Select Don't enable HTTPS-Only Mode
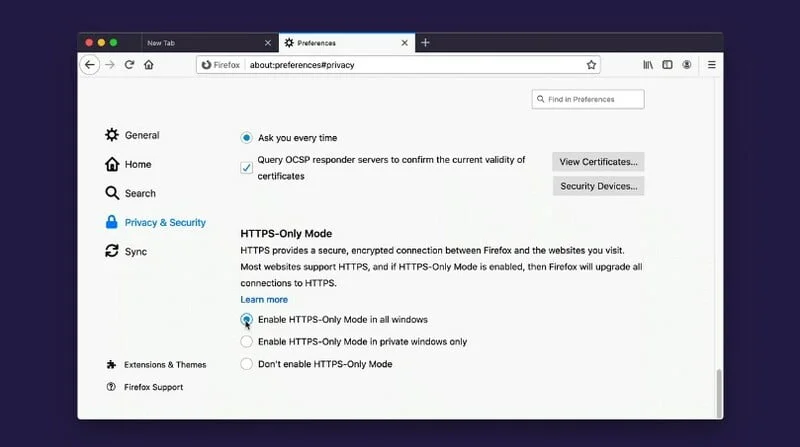The image size is (800, 447). click(246, 364)
